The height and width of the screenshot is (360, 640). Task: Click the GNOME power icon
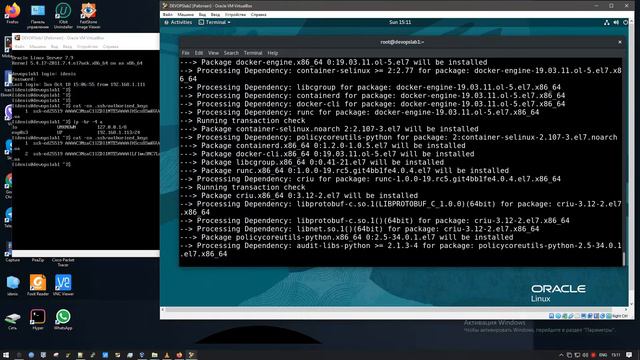tap(625, 22)
